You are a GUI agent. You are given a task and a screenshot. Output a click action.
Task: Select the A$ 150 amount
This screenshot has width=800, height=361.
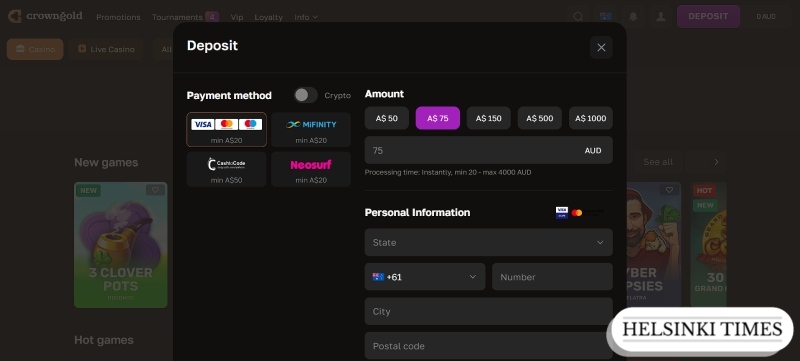coord(489,118)
